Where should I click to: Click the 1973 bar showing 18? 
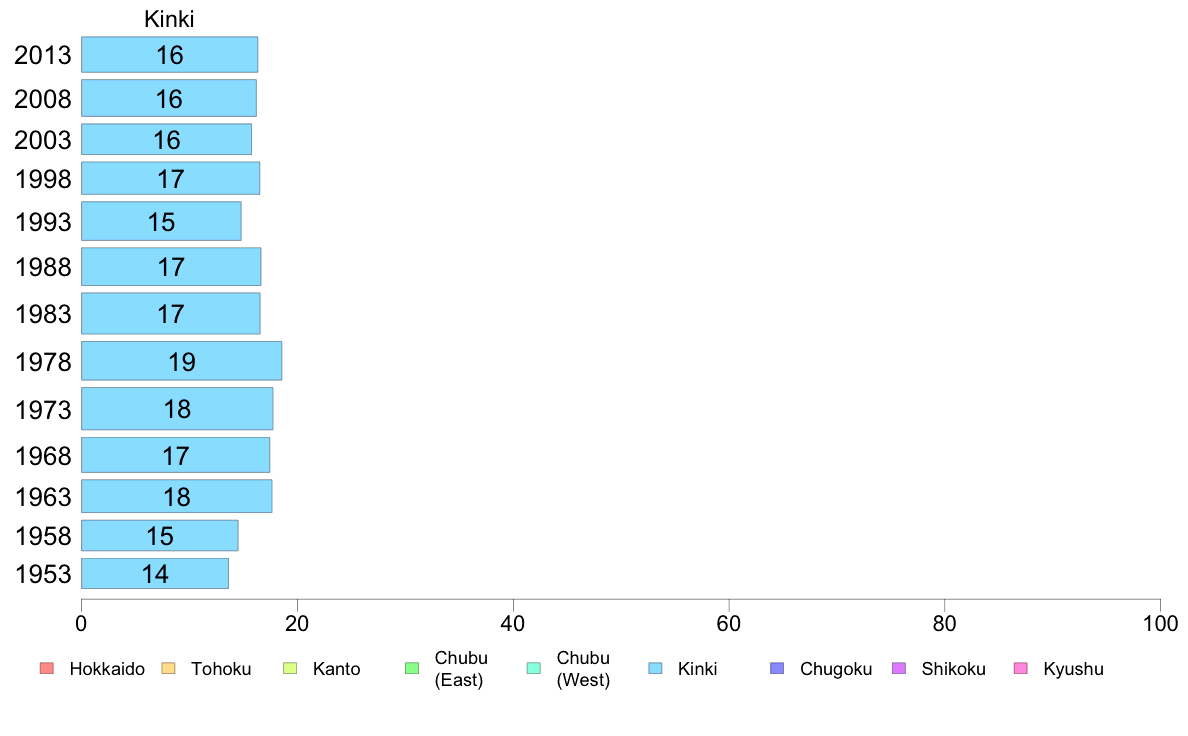click(177, 409)
